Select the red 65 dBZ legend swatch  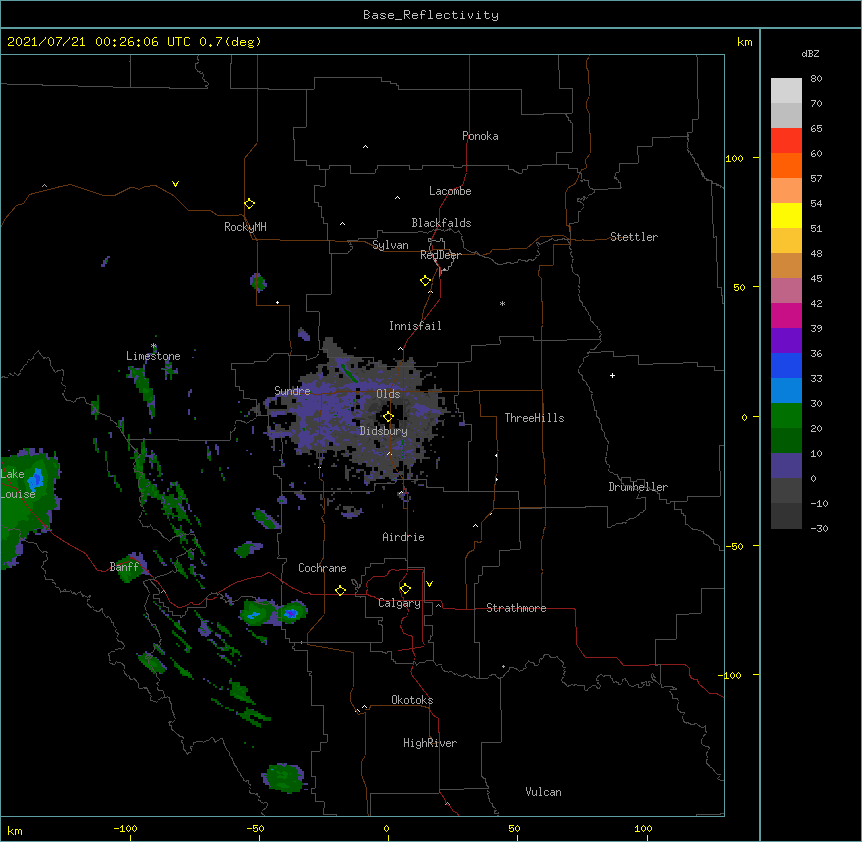click(x=786, y=140)
